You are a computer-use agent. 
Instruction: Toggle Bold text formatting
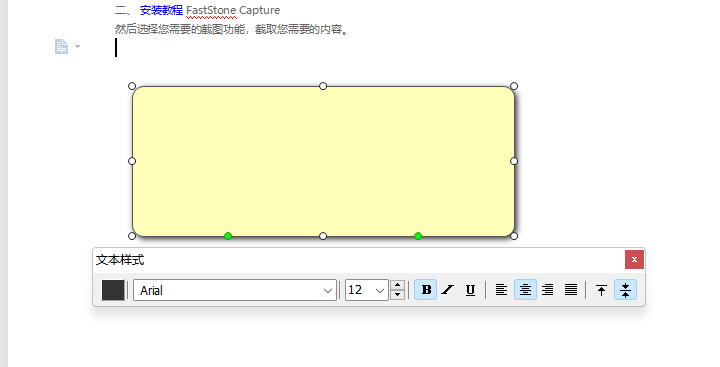pos(426,290)
